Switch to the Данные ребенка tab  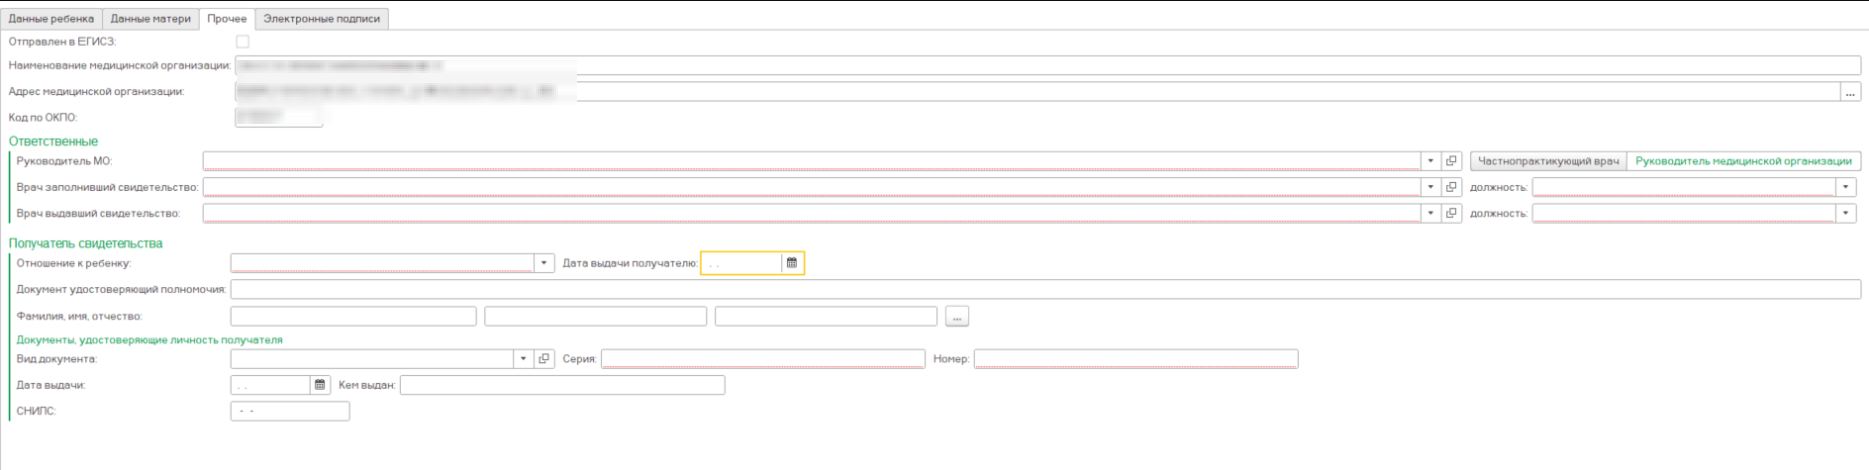click(x=51, y=19)
